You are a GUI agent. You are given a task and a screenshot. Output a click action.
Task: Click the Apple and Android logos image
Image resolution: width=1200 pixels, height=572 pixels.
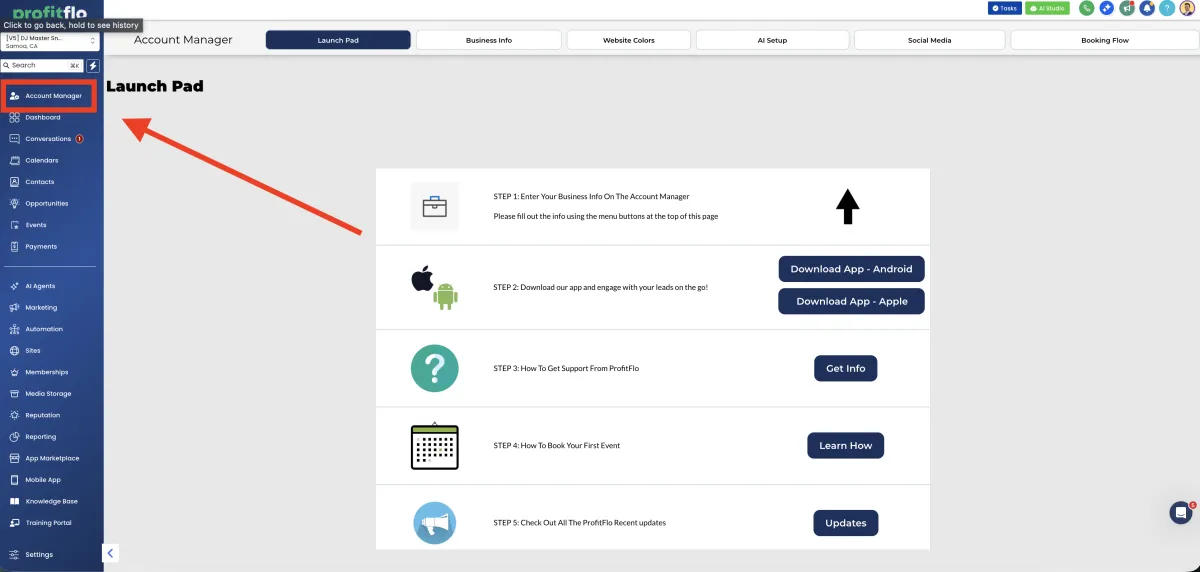(x=435, y=287)
